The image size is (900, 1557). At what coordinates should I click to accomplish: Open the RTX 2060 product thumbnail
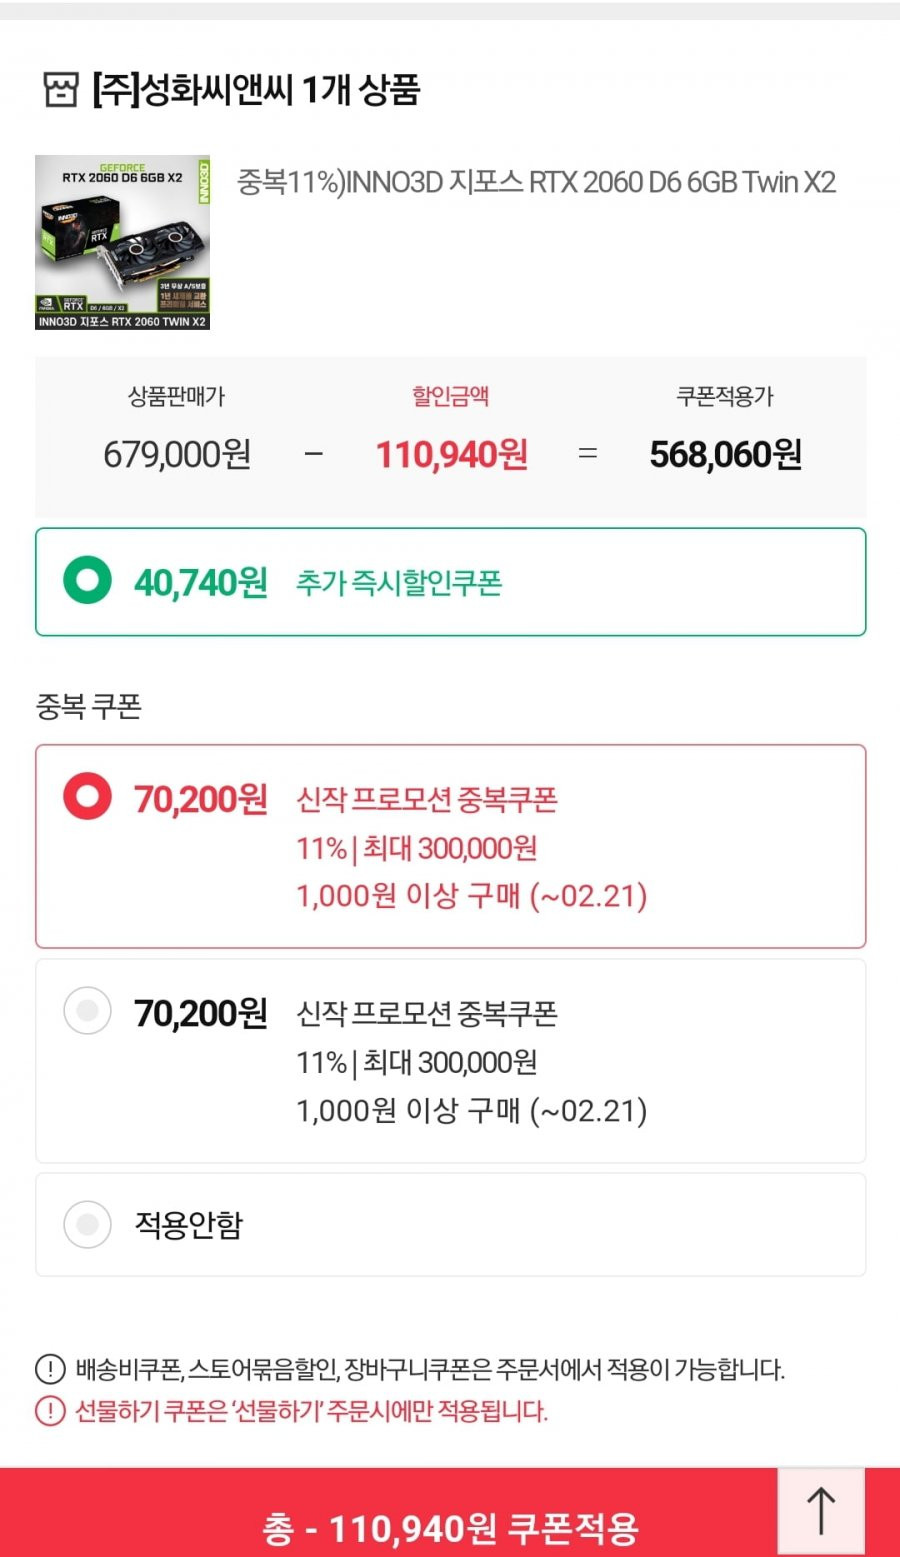coord(122,242)
